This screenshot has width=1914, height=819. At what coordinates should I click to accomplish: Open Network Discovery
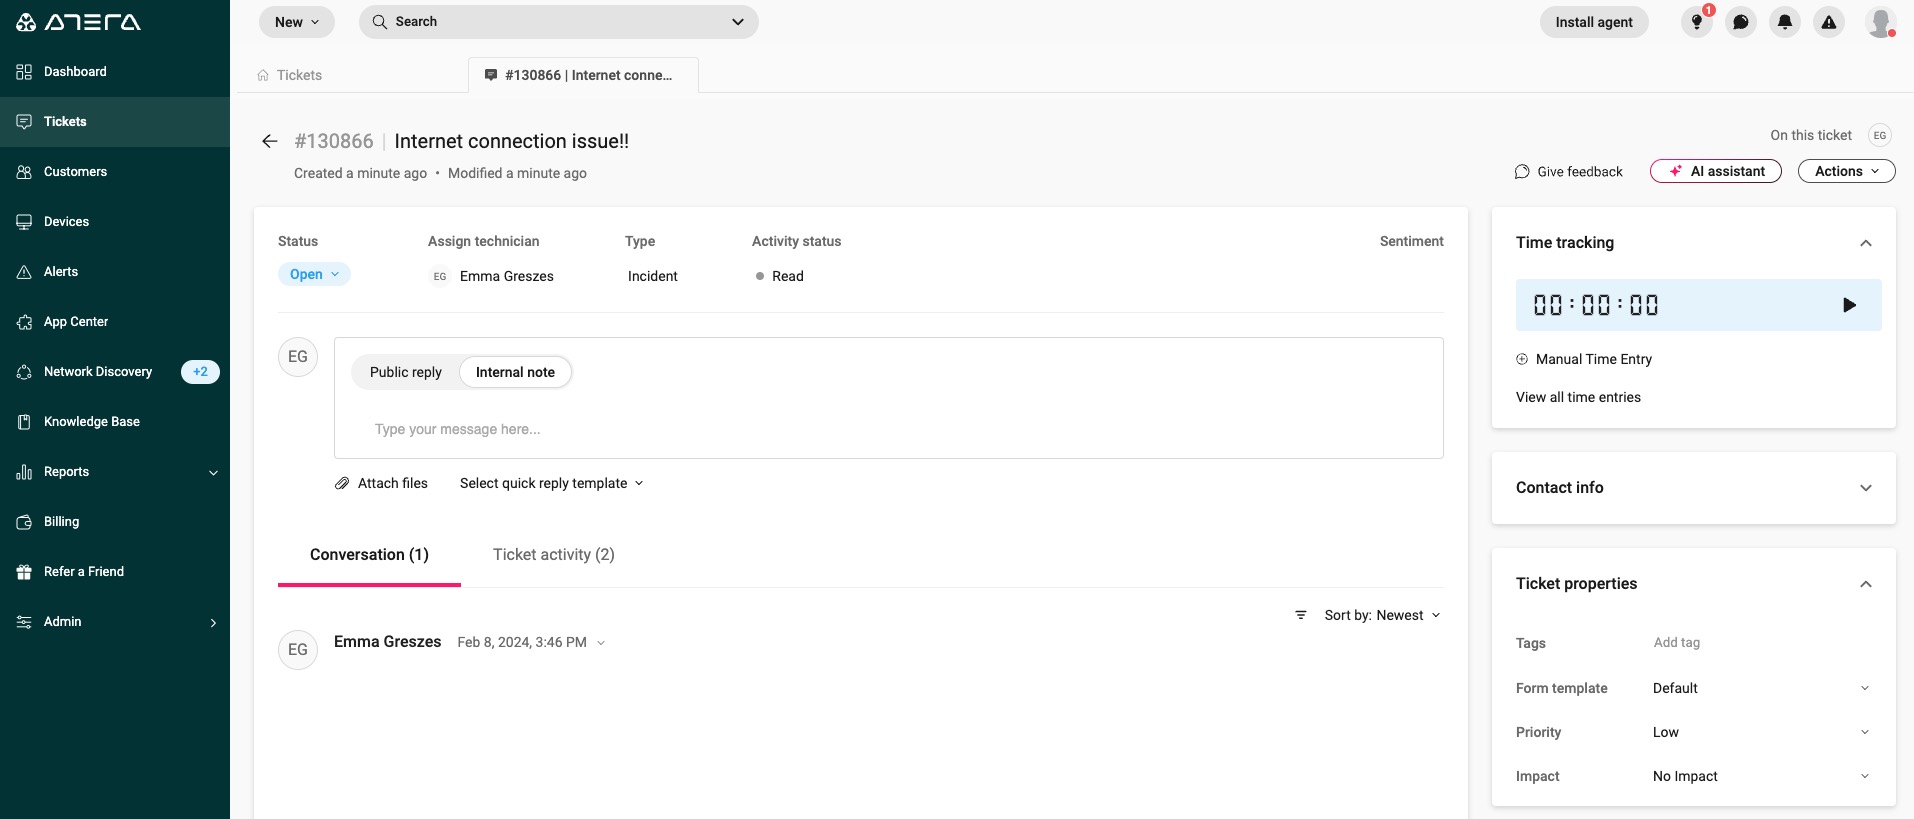(x=98, y=372)
